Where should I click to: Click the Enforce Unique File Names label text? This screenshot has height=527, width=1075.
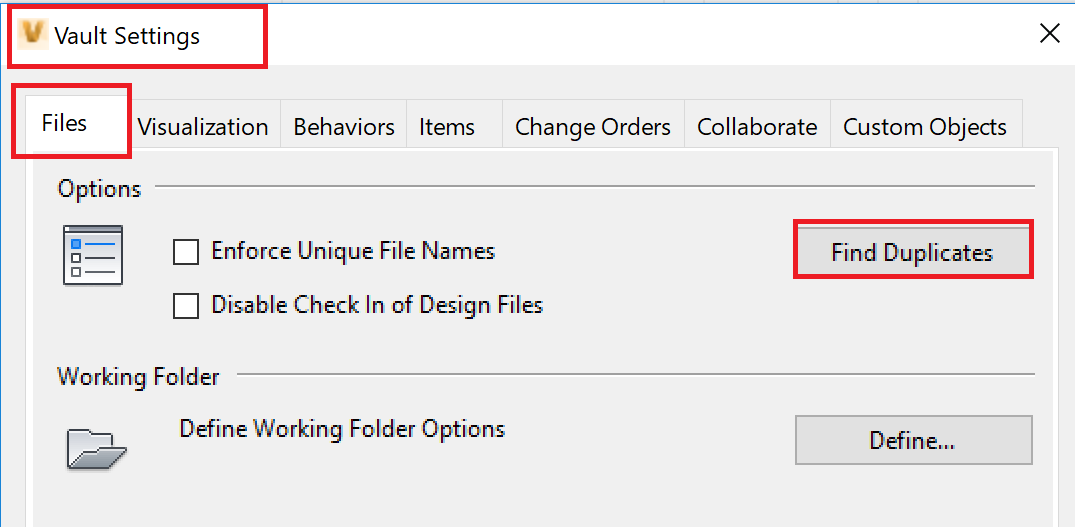tap(353, 251)
